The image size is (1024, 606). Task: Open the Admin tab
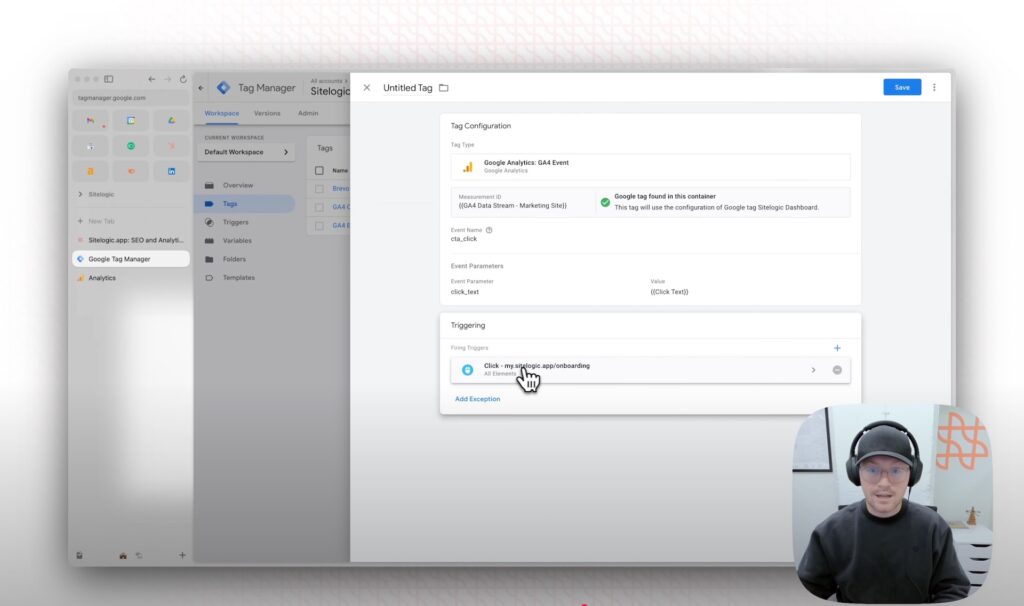(x=307, y=113)
